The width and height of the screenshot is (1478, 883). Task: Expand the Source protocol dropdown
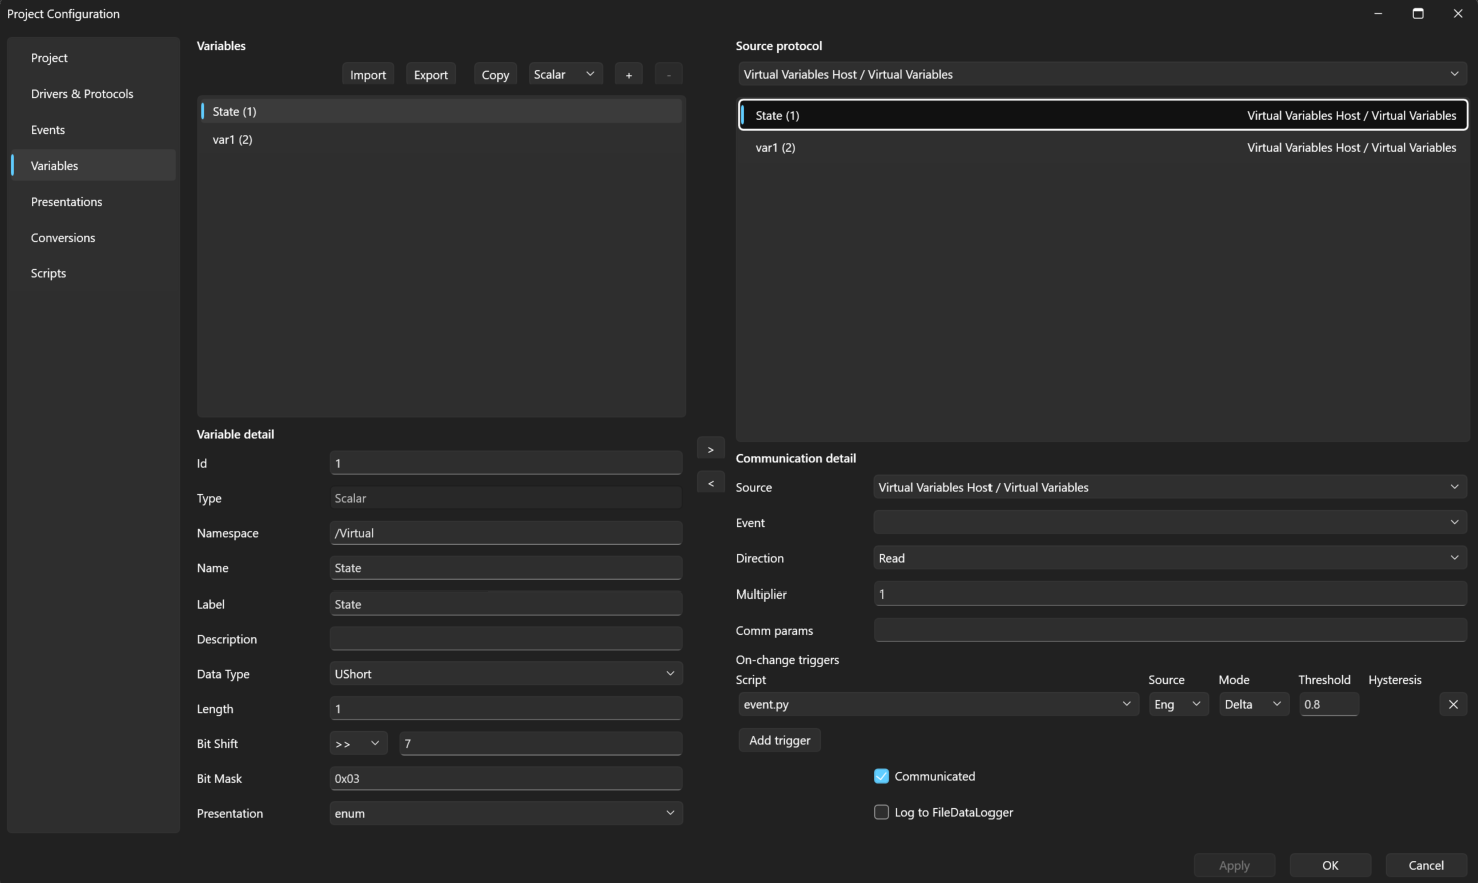tap(1102, 75)
